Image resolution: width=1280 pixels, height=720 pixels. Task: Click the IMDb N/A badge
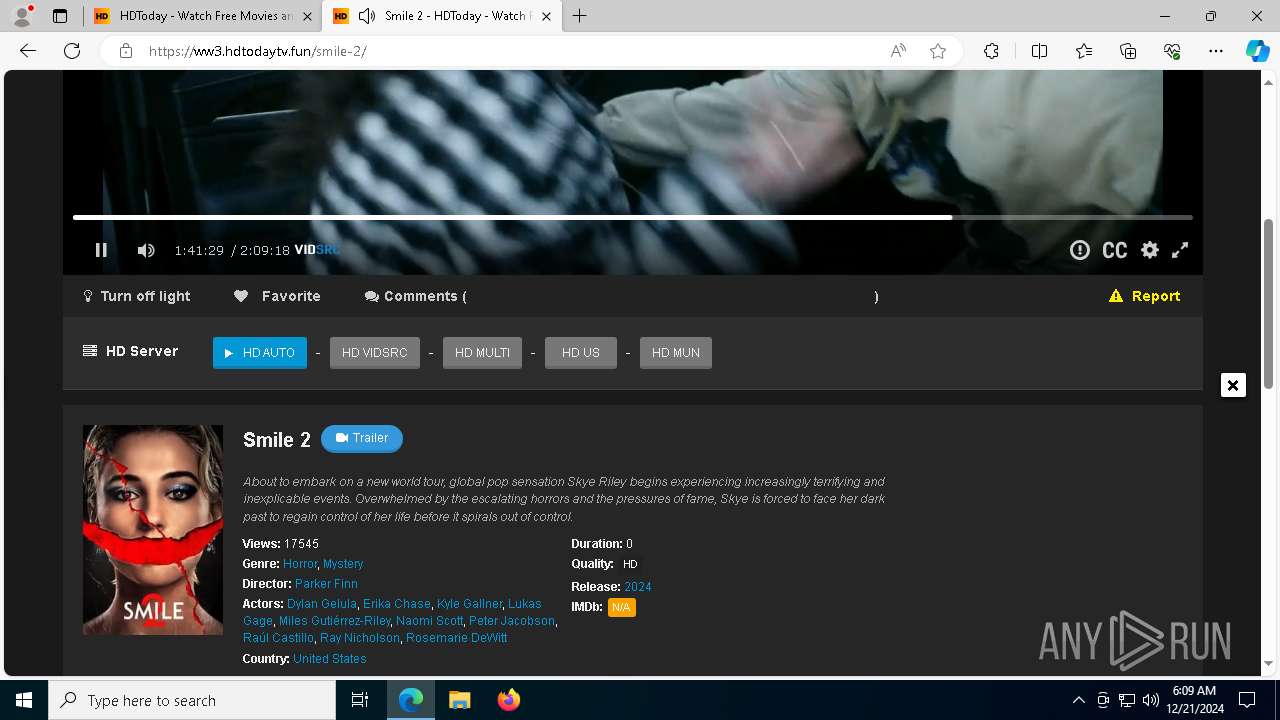click(x=621, y=607)
